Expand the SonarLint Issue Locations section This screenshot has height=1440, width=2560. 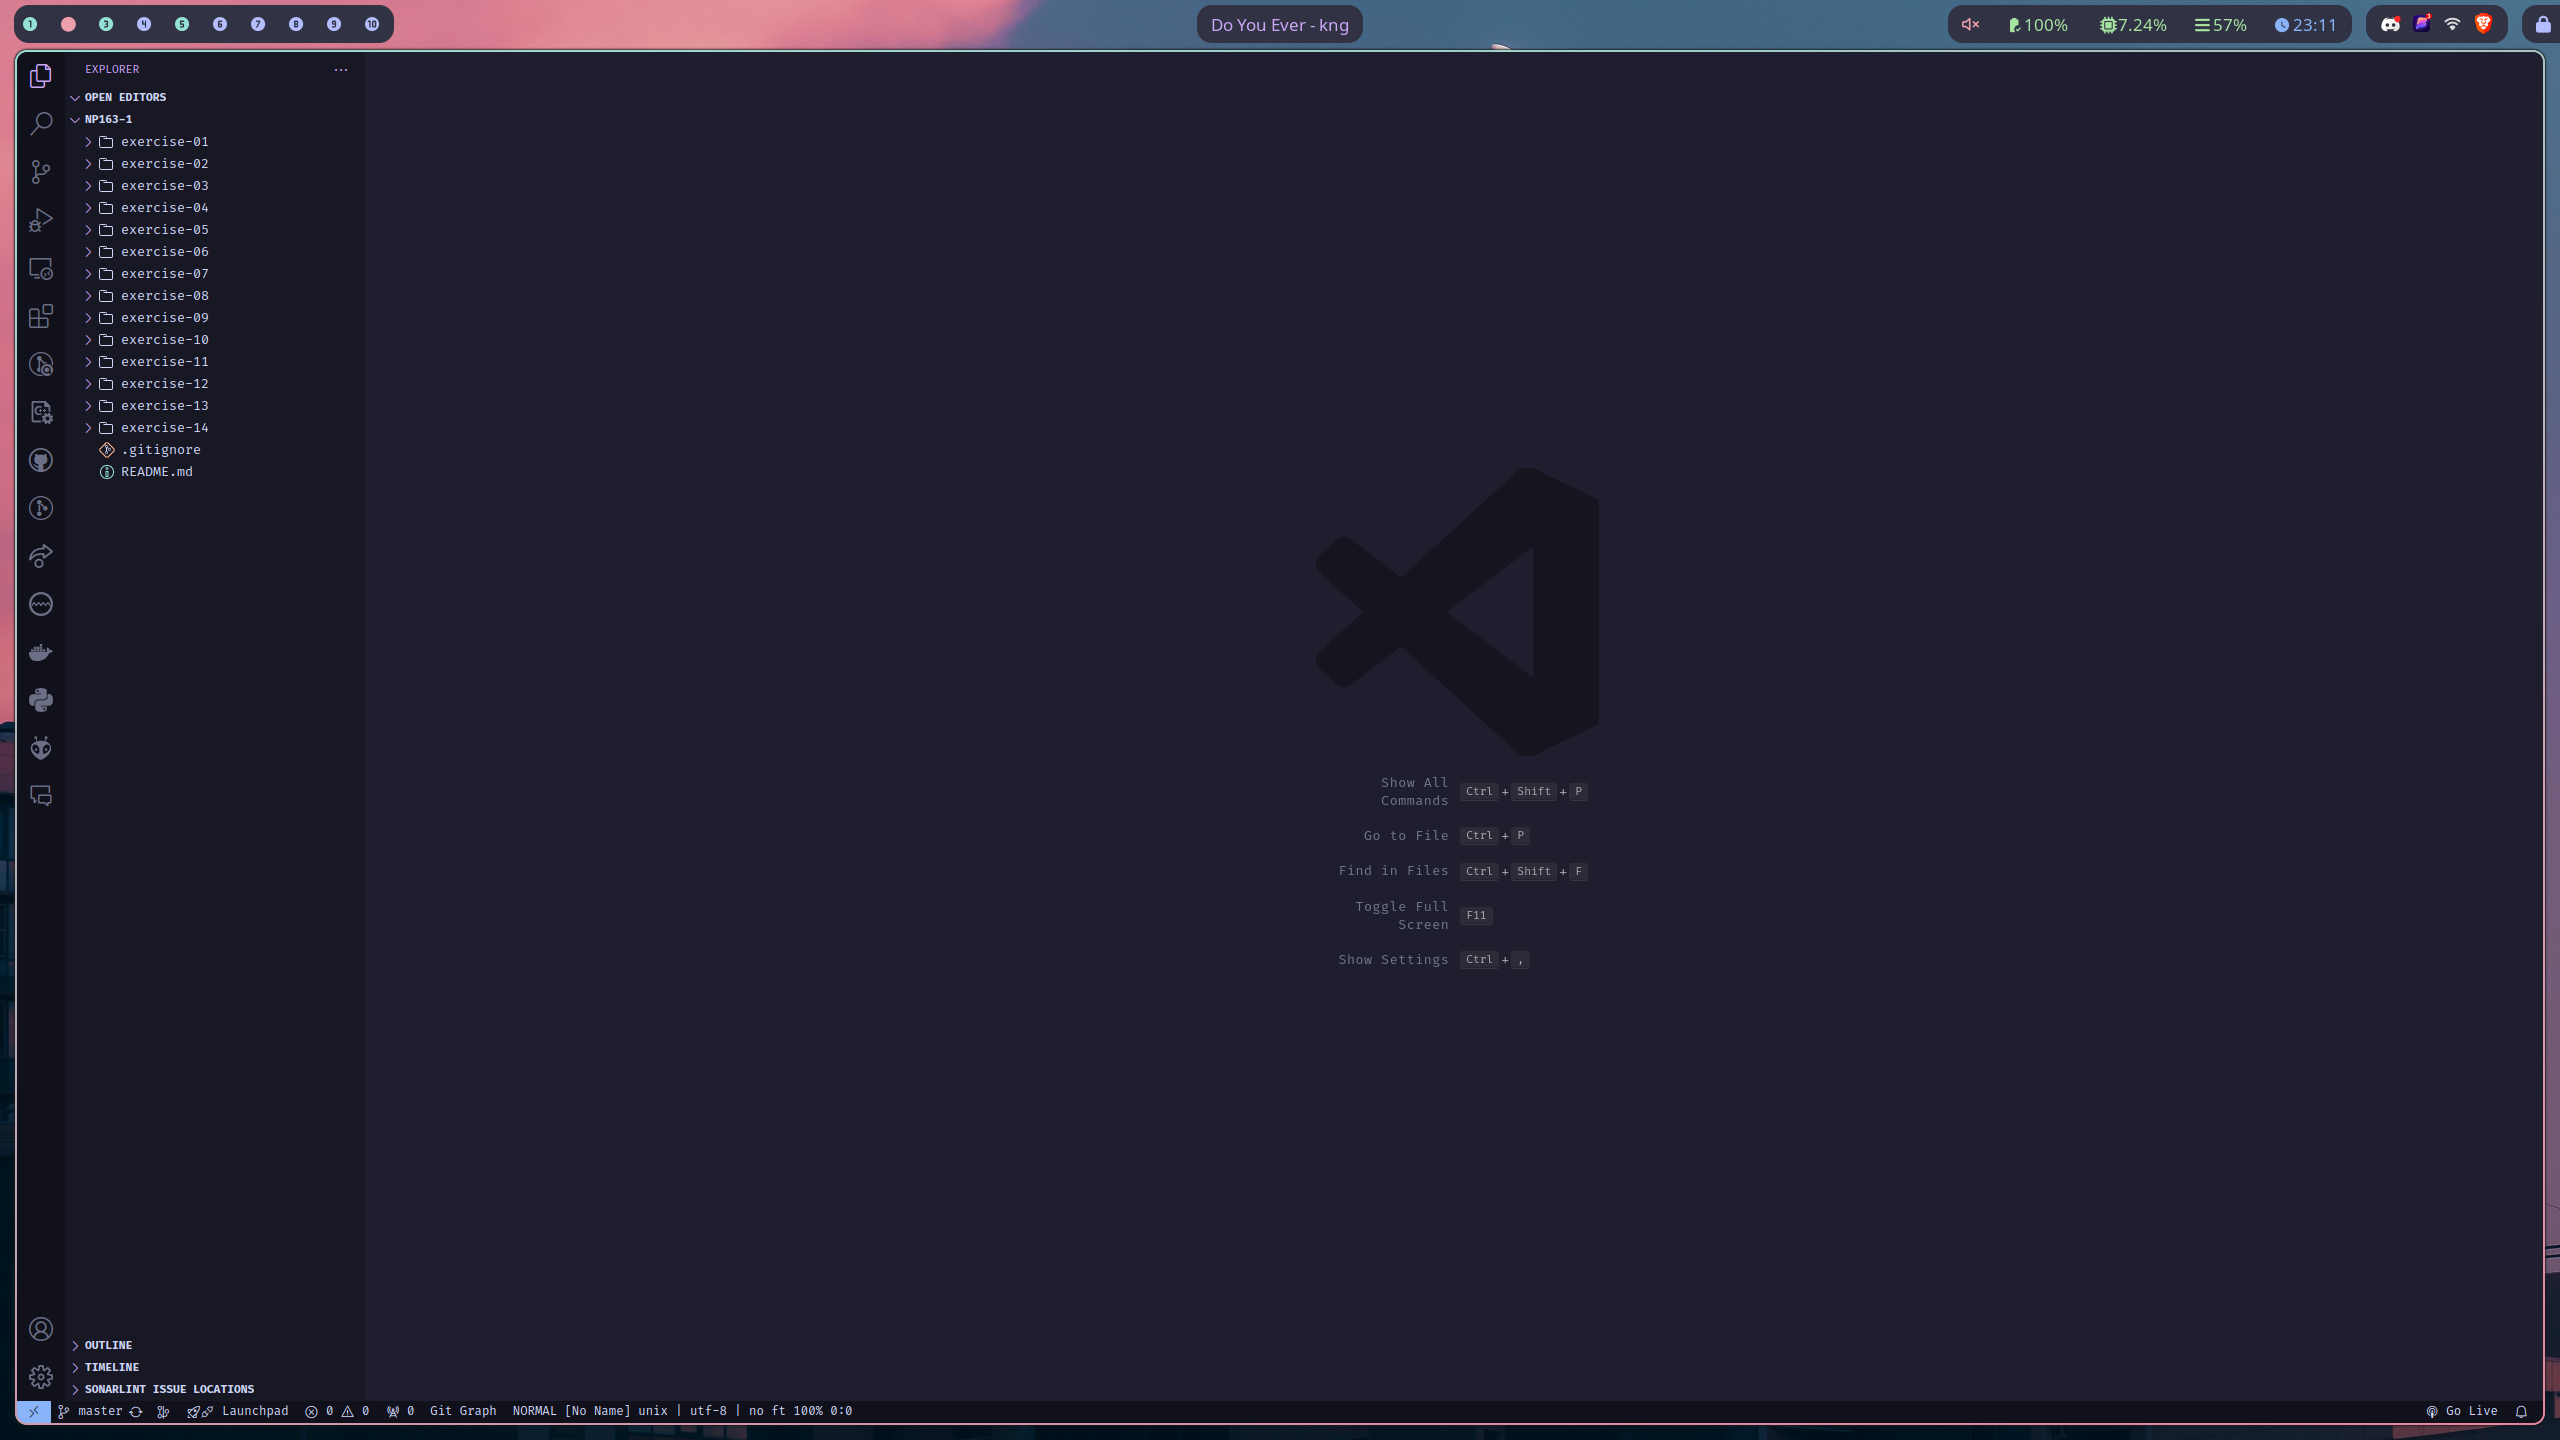(215, 1389)
